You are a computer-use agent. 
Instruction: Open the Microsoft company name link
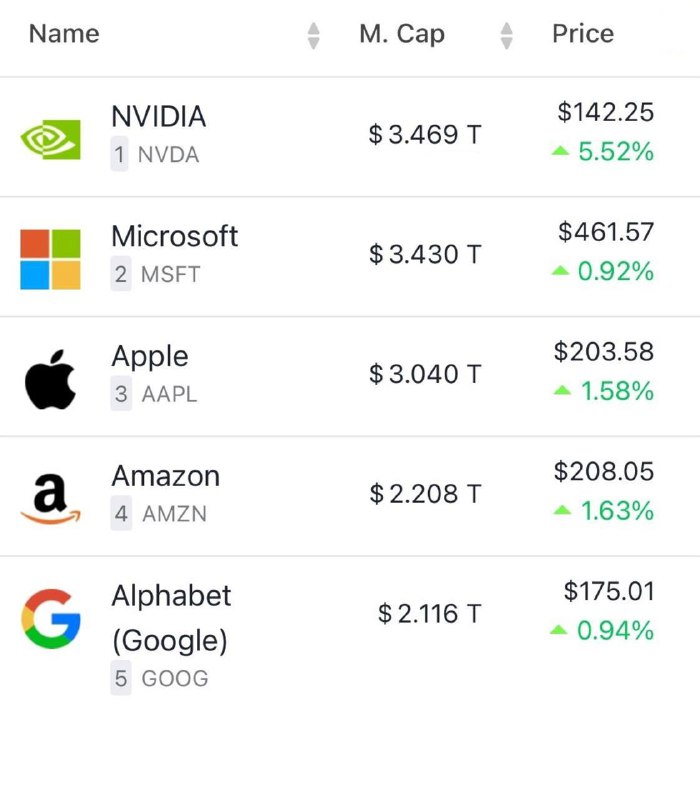(174, 236)
